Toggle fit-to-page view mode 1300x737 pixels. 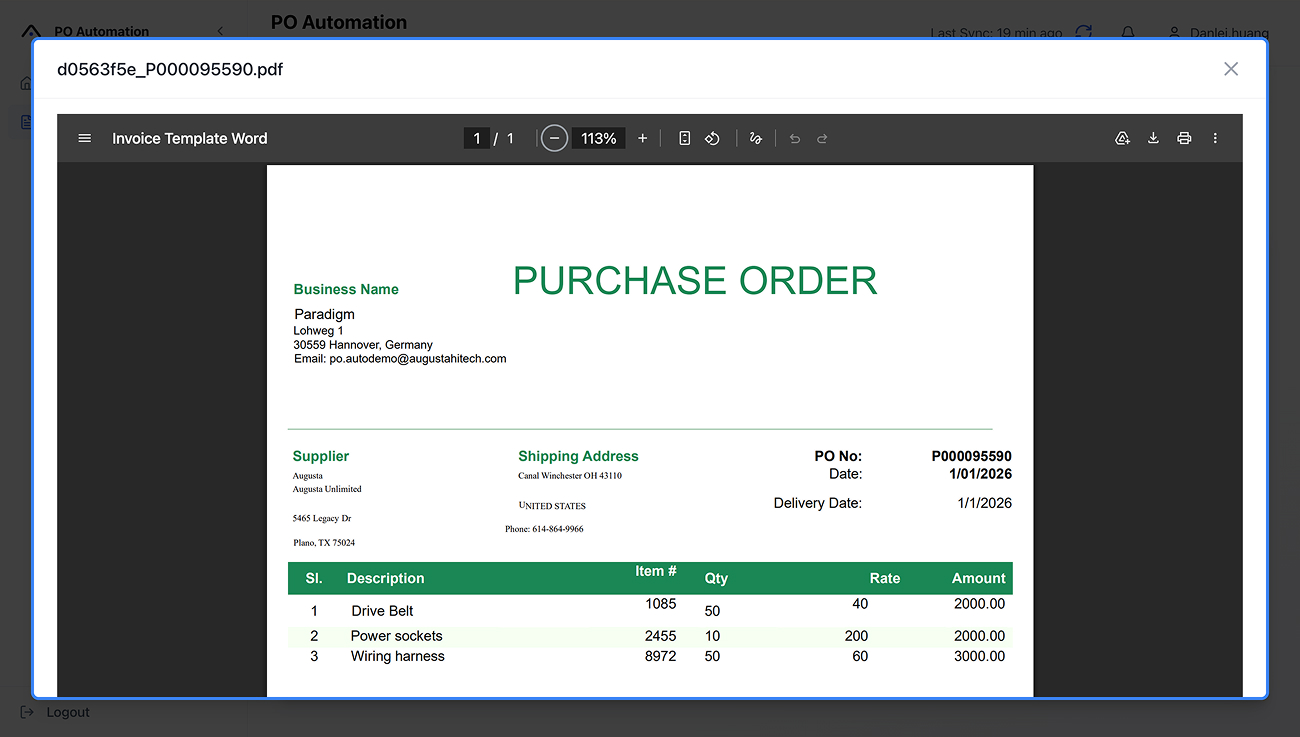tap(684, 138)
